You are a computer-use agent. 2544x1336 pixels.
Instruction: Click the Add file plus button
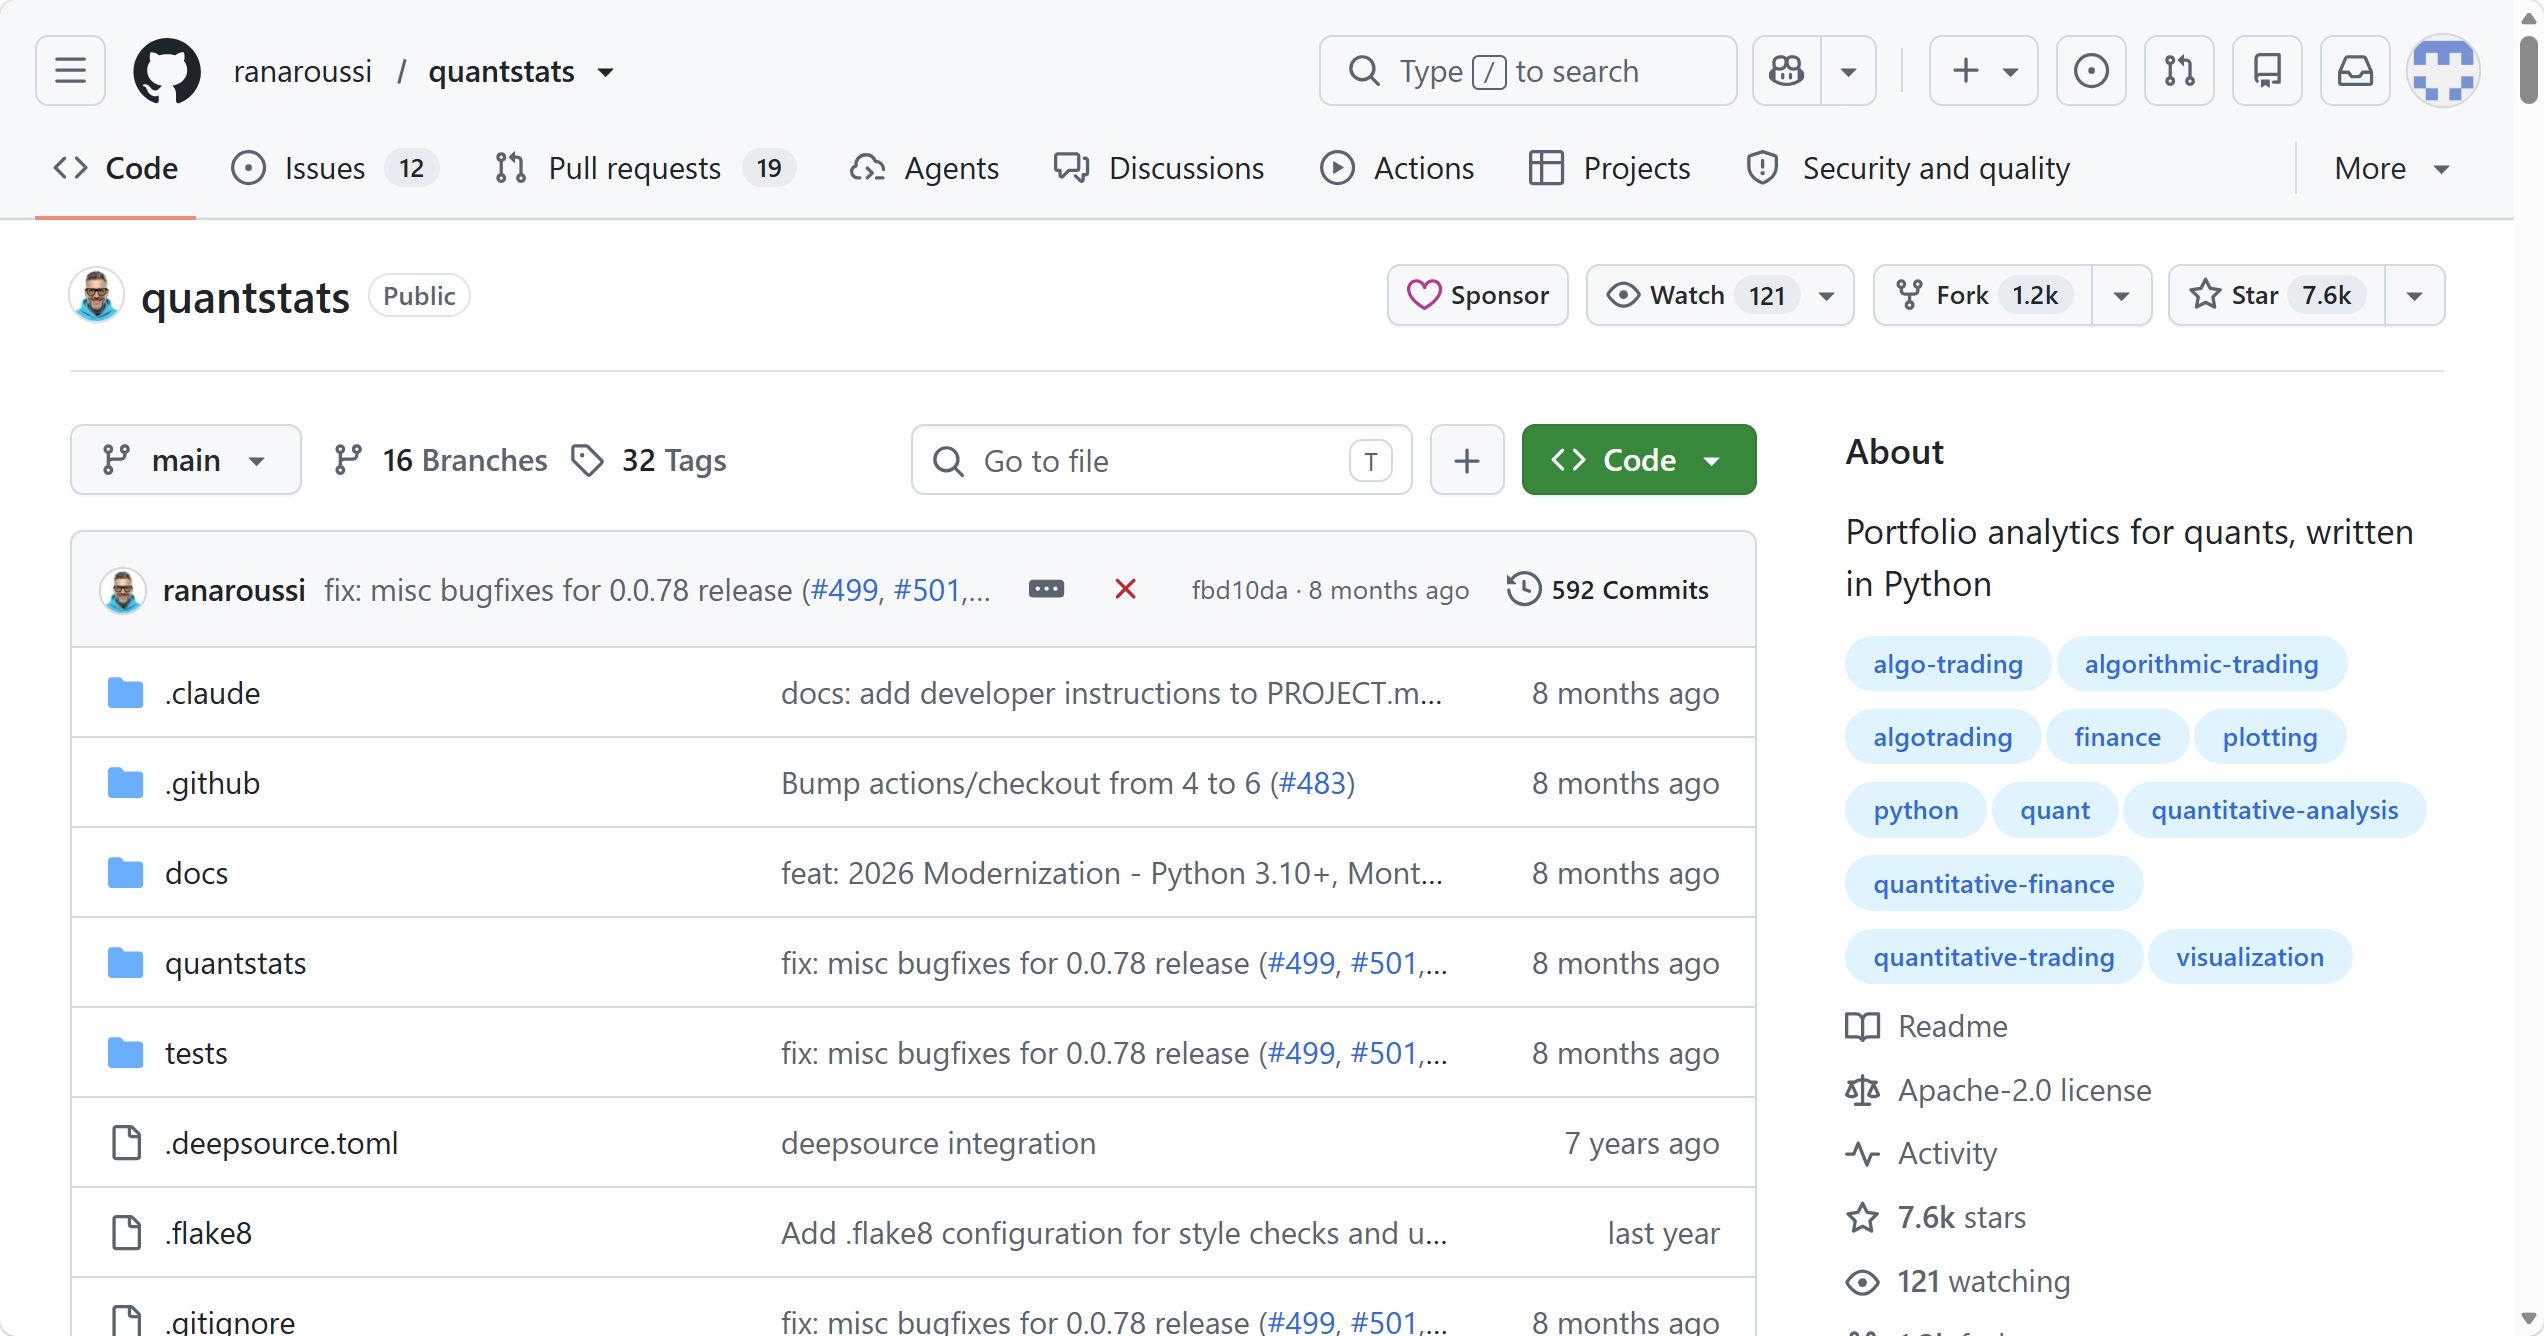pos(1467,460)
